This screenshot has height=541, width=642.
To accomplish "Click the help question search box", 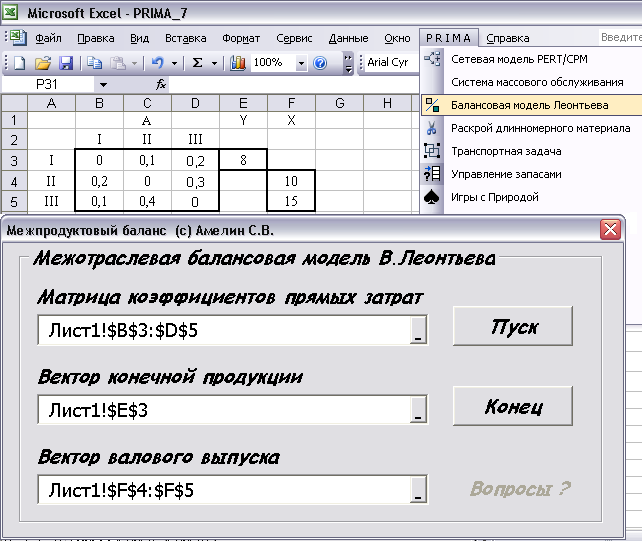I will tap(620, 37).
